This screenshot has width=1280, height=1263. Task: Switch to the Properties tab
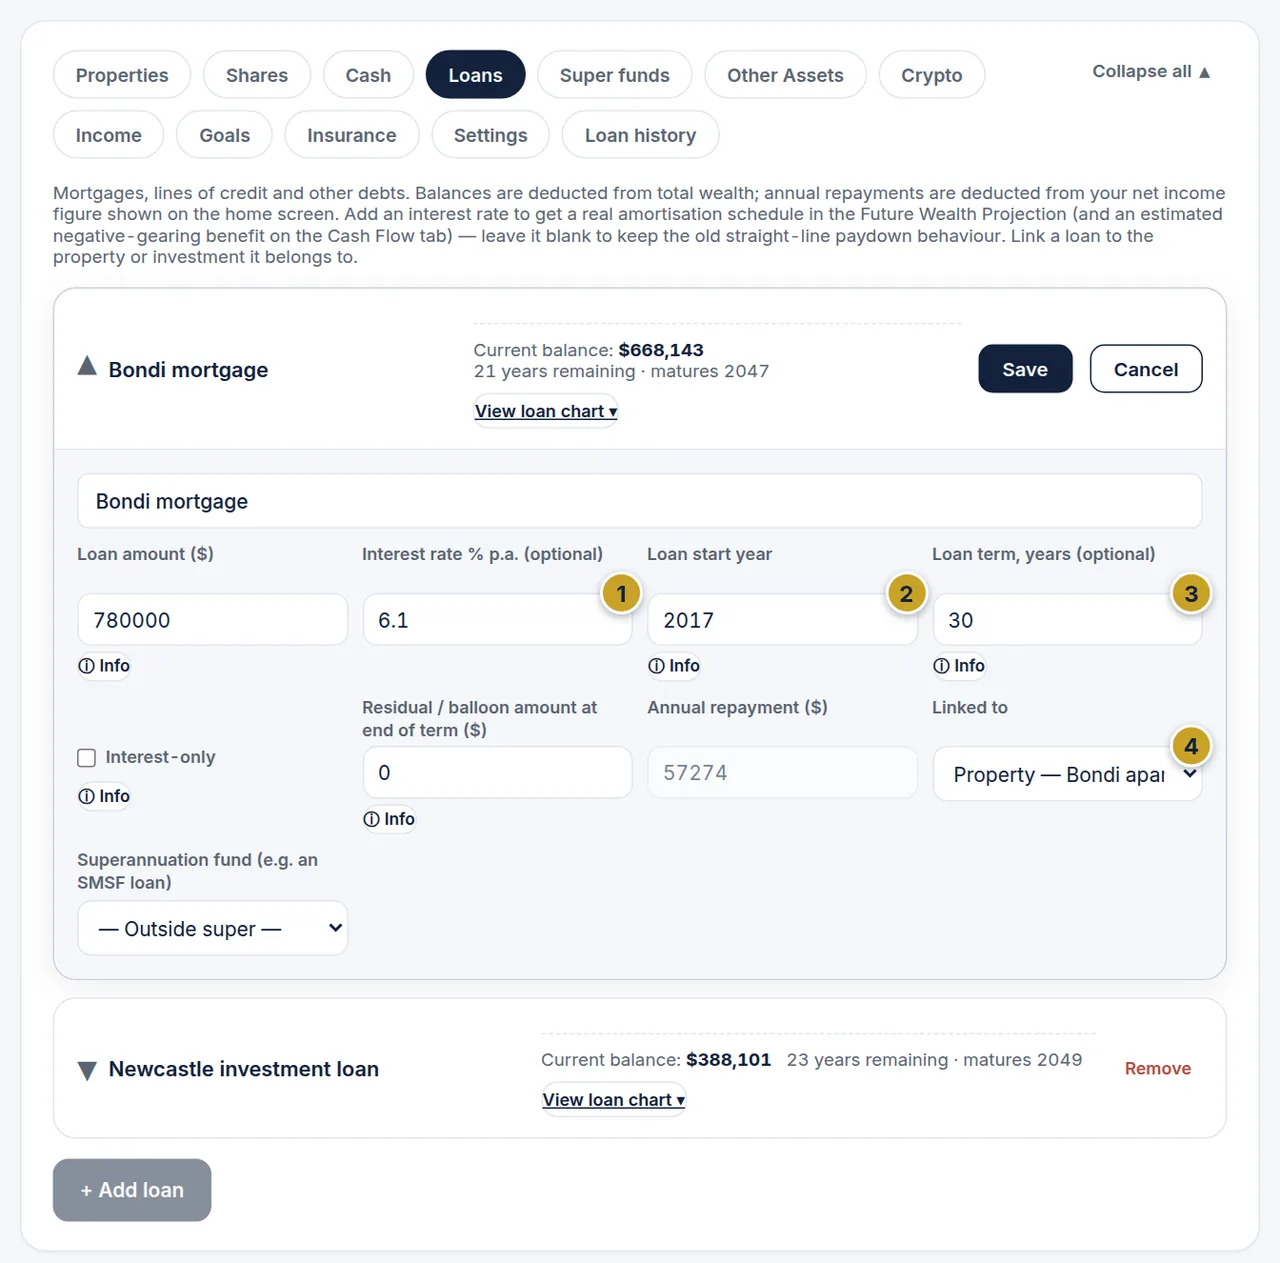pos(122,75)
